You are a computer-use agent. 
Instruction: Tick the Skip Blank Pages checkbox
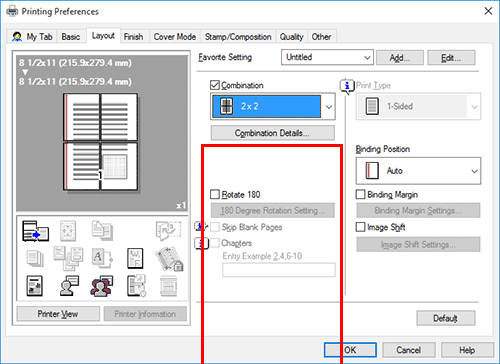215,227
